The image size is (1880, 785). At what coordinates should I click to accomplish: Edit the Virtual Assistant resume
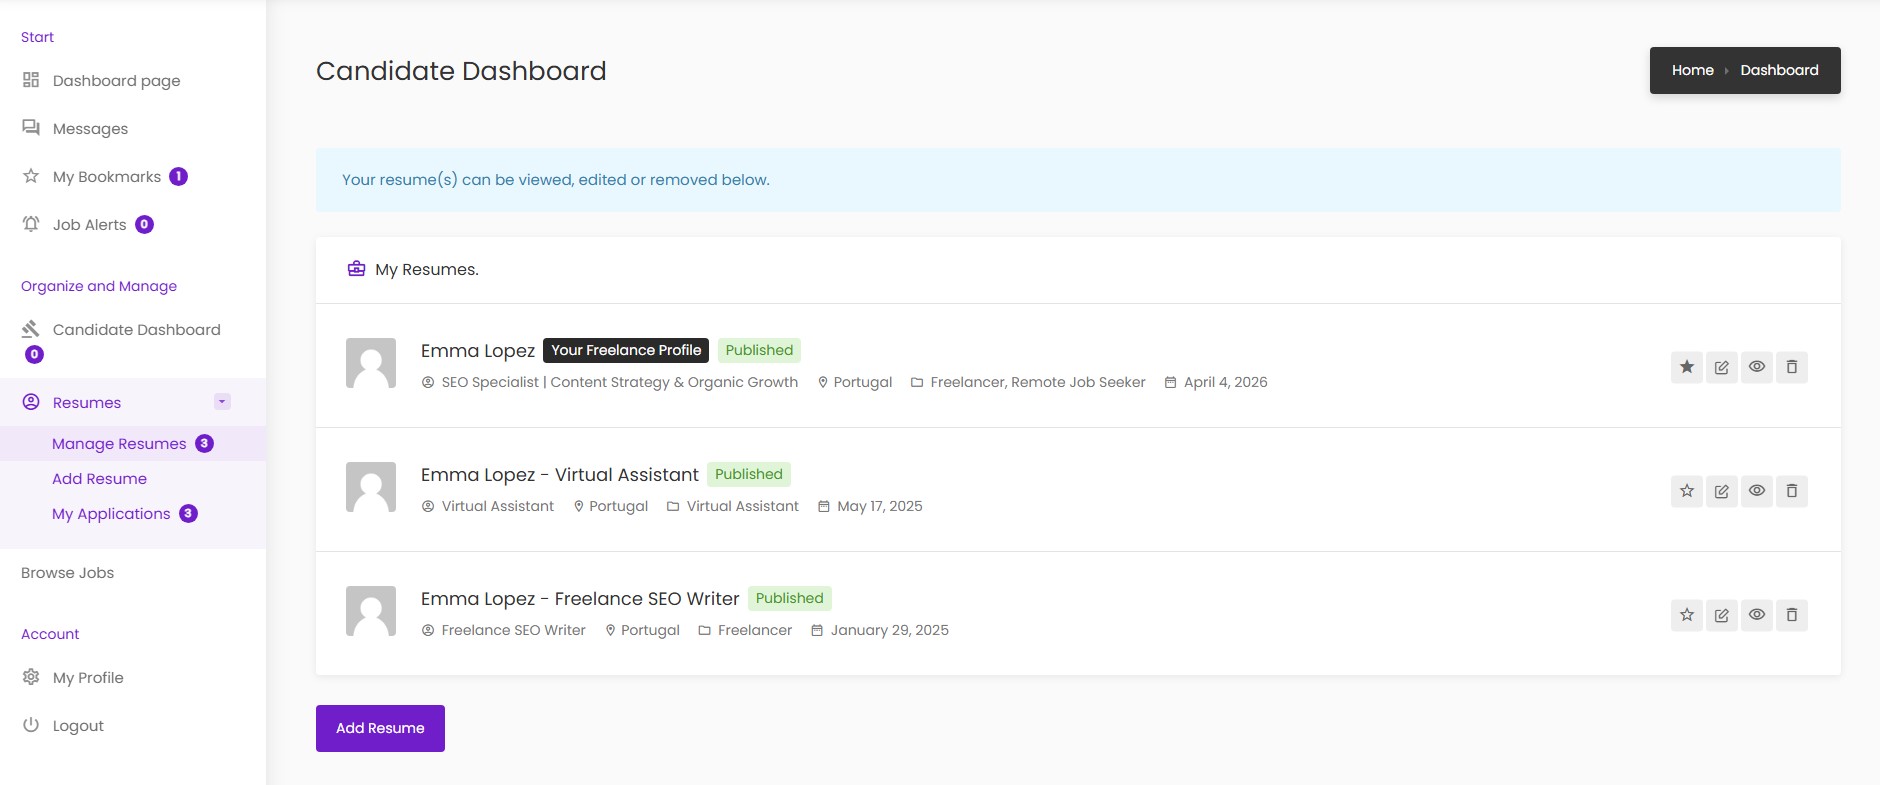(1721, 491)
